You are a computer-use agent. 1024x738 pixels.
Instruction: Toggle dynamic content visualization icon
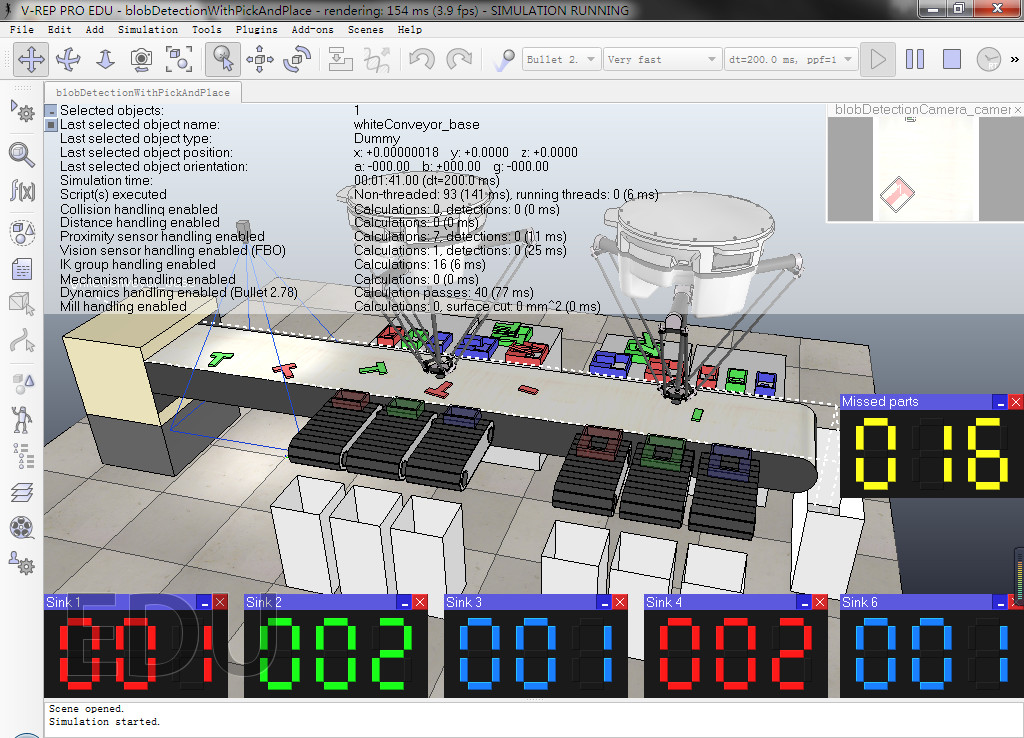[504, 59]
